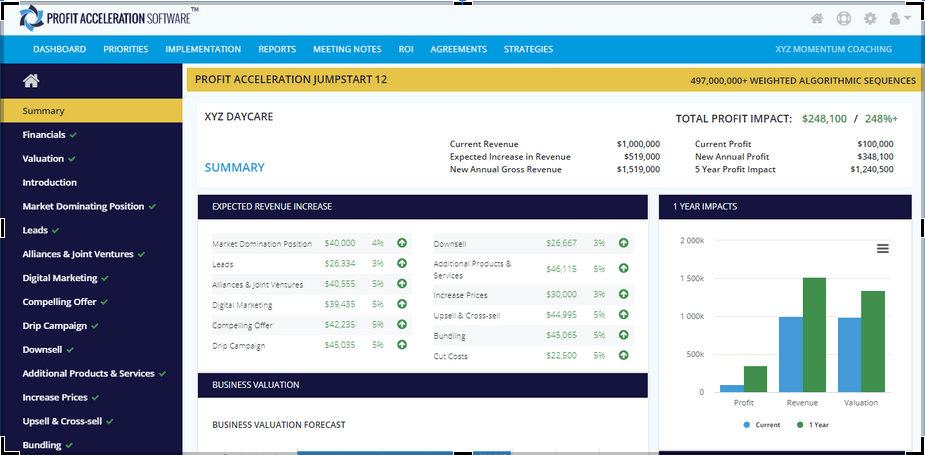Open the support lifebuoy icon
This screenshot has width=925, height=455.
[x=844, y=19]
